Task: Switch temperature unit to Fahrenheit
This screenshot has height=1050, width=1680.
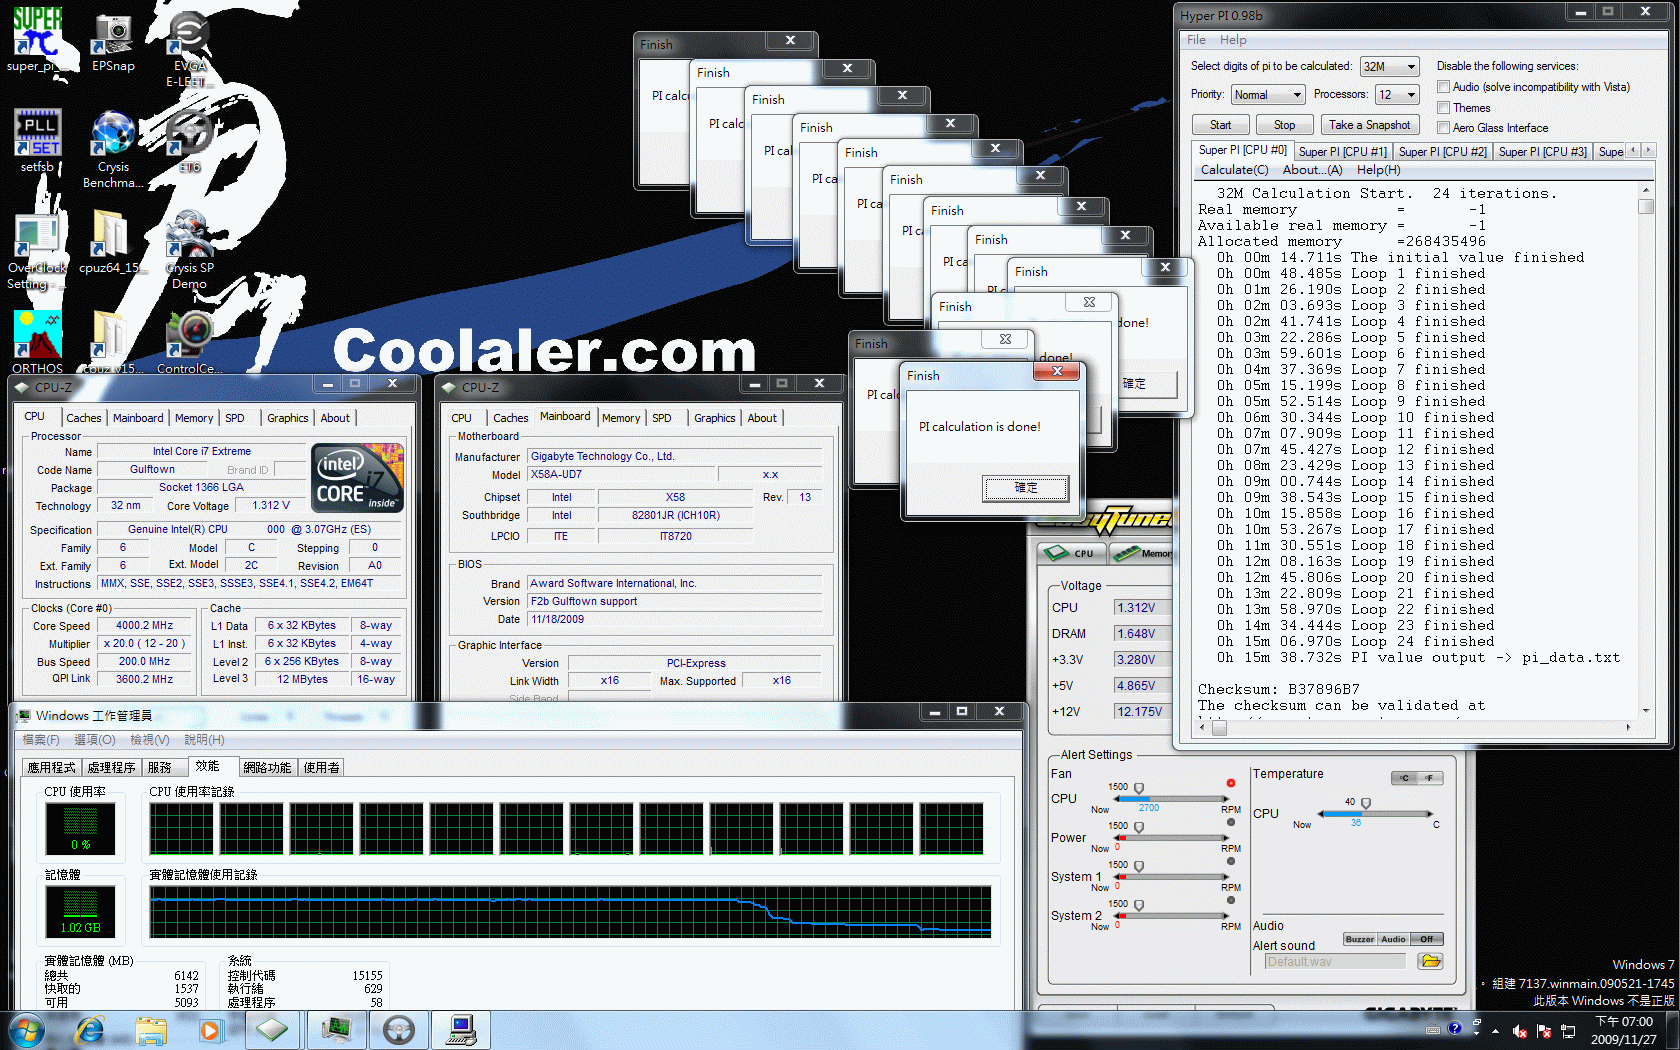Action: [1430, 778]
